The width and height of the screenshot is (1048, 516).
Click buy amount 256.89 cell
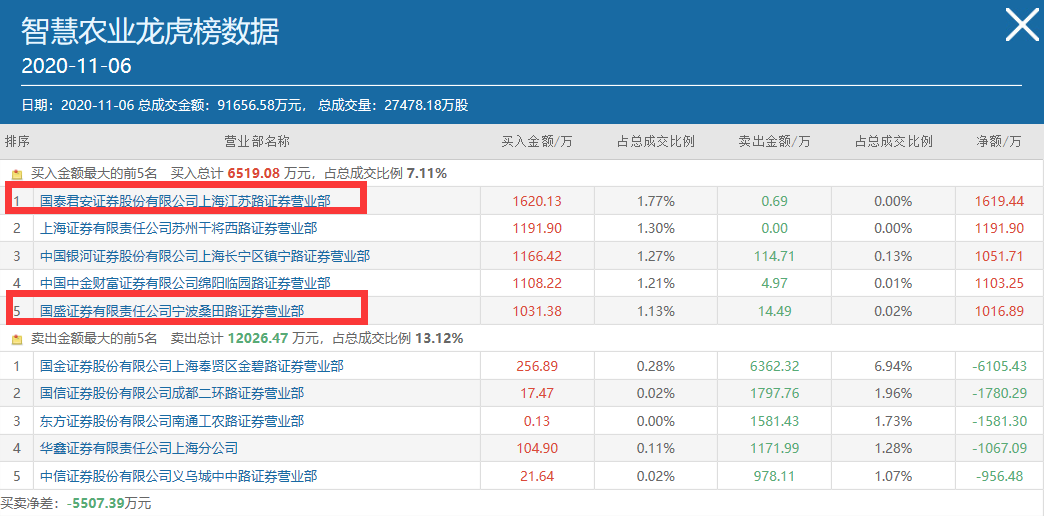click(537, 366)
